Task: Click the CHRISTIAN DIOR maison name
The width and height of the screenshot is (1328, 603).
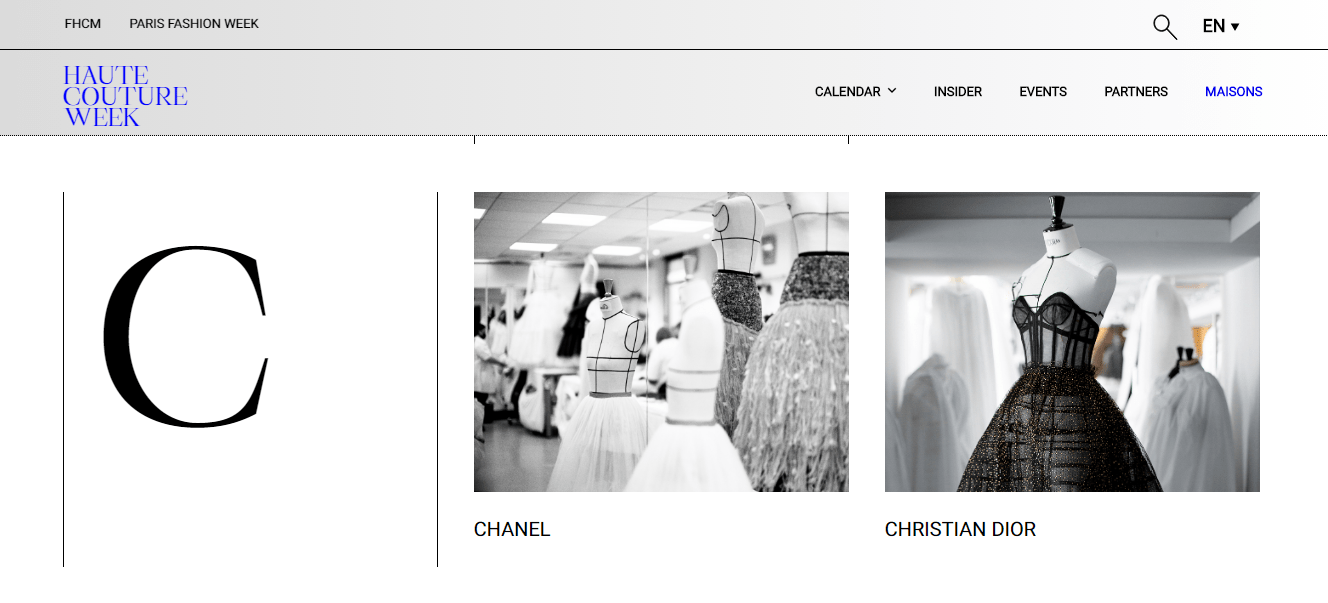Action: click(960, 529)
